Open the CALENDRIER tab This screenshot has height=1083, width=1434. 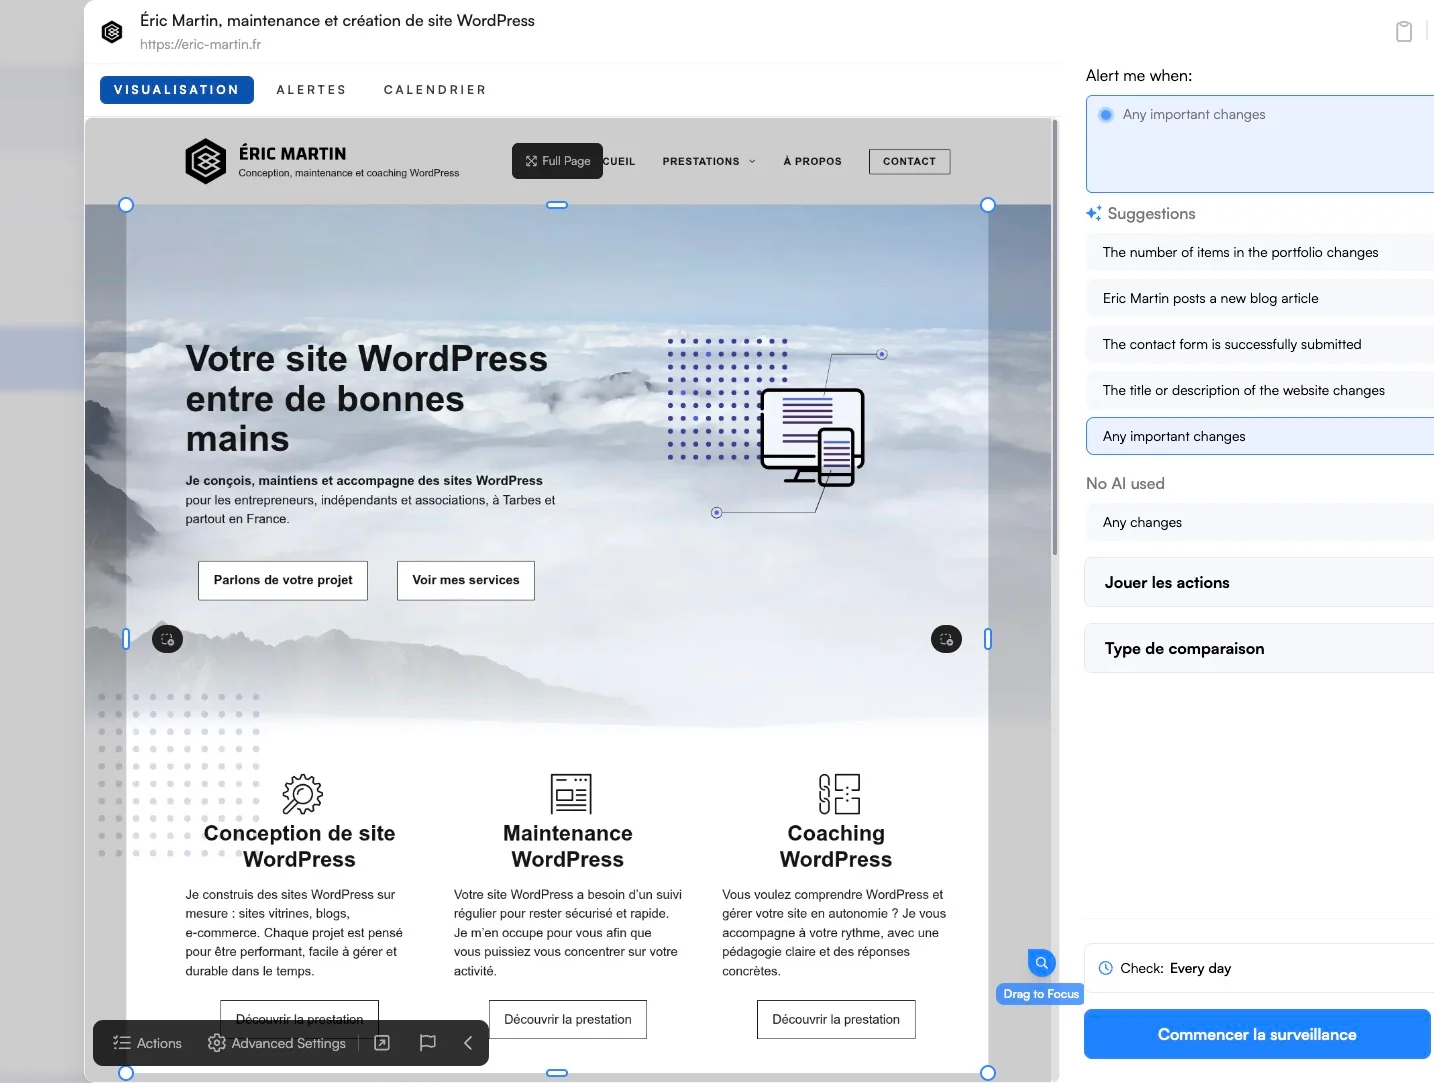point(435,90)
